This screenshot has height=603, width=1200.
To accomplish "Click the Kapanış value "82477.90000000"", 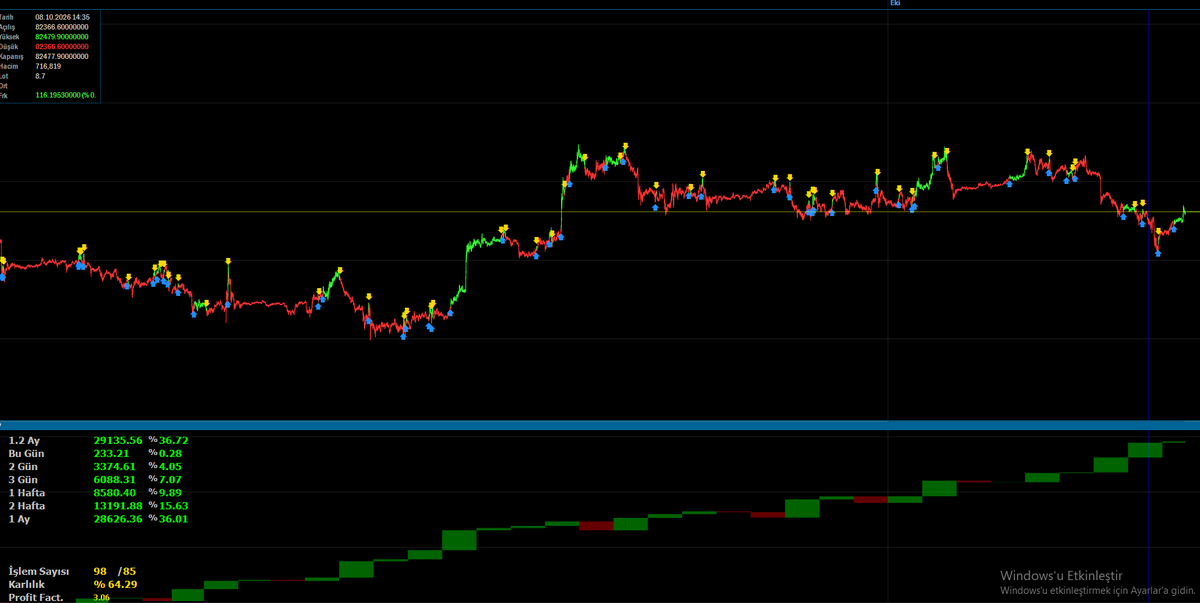I will [62, 57].
